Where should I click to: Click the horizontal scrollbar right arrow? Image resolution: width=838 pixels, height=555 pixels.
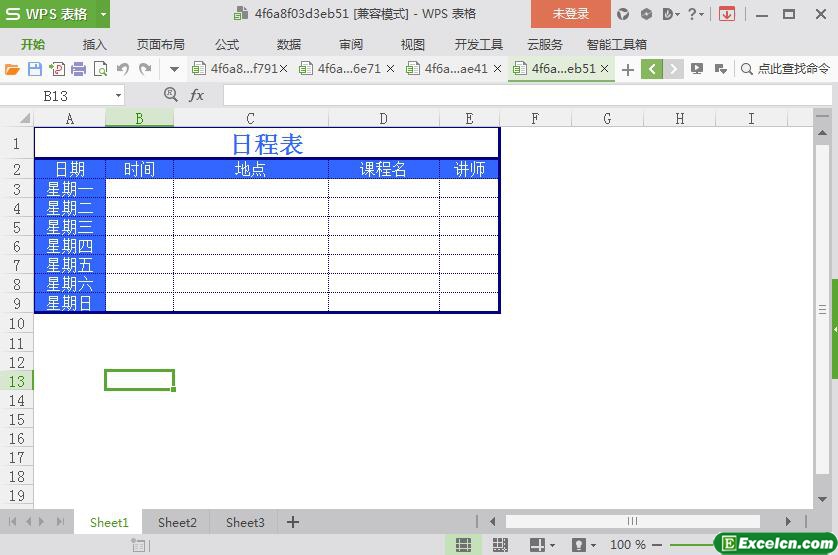point(788,521)
